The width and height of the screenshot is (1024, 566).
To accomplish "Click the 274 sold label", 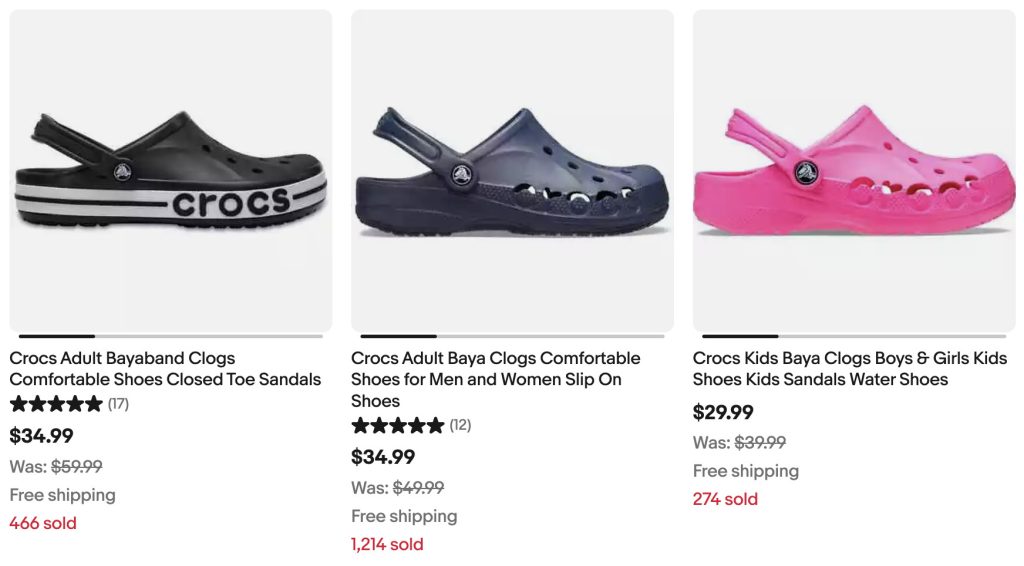I will [725, 499].
